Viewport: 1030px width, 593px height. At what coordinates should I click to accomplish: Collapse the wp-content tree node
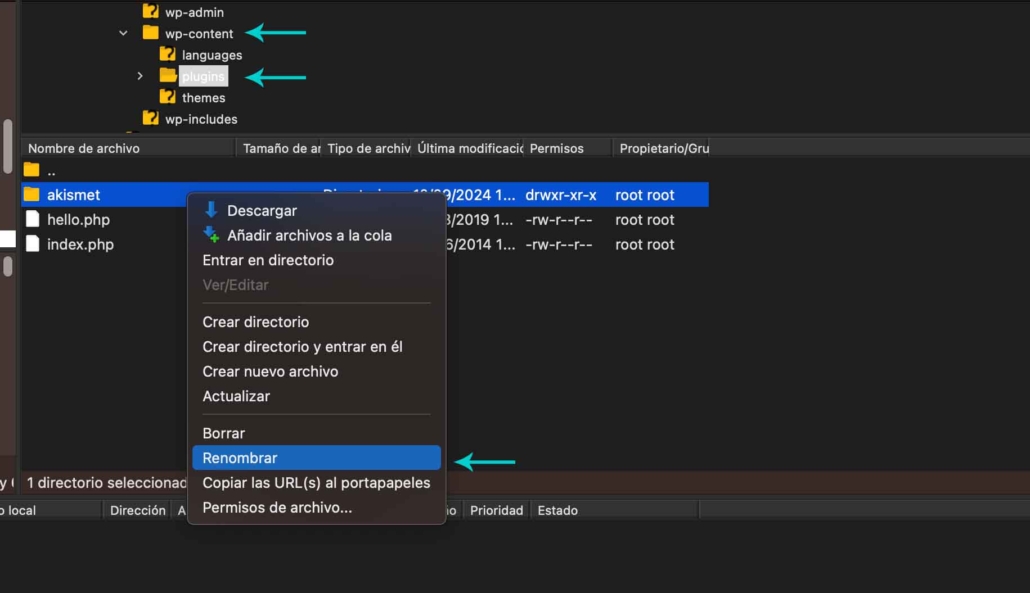coord(124,33)
